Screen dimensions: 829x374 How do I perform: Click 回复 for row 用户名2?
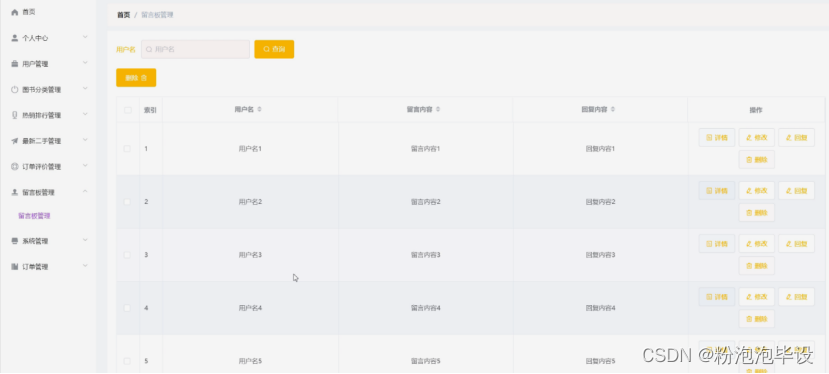(x=796, y=190)
